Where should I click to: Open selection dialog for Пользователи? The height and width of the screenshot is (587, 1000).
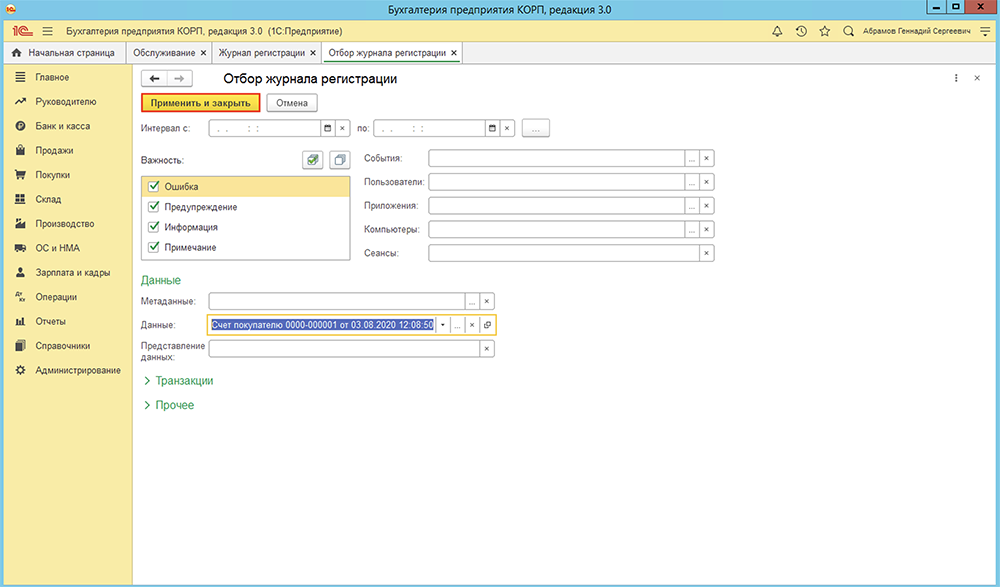click(x=692, y=182)
